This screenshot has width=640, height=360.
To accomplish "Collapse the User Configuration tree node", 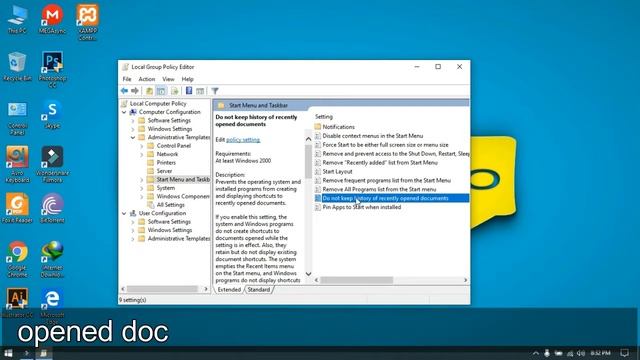I will (124, 213).
